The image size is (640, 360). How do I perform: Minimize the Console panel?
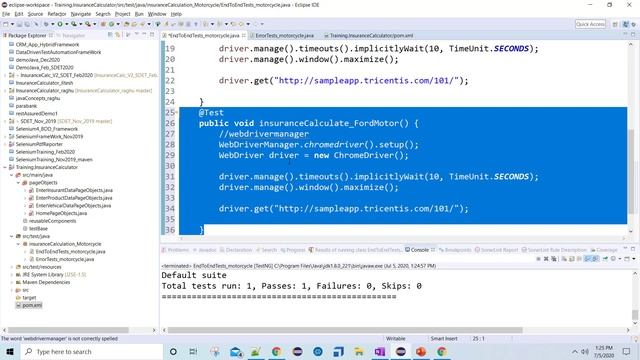point(625,249)
